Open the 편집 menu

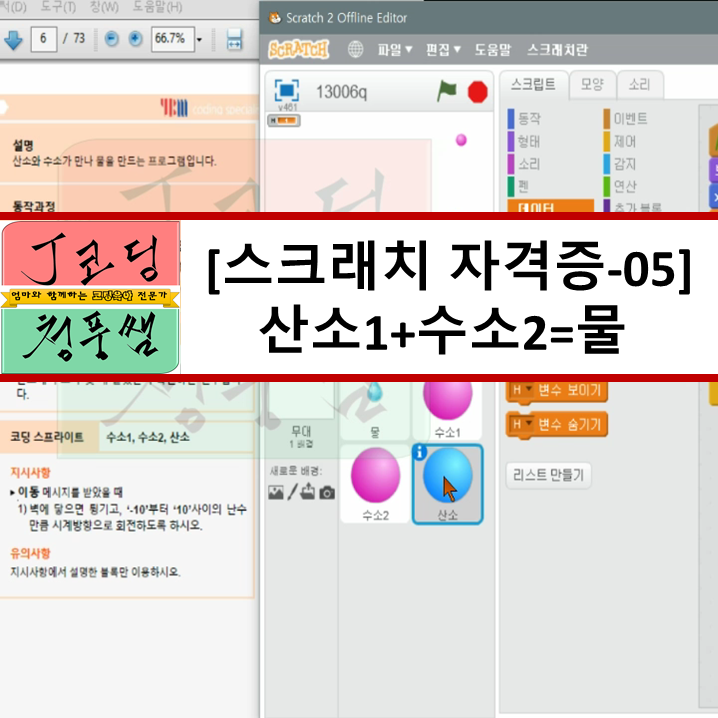(443, 49)
